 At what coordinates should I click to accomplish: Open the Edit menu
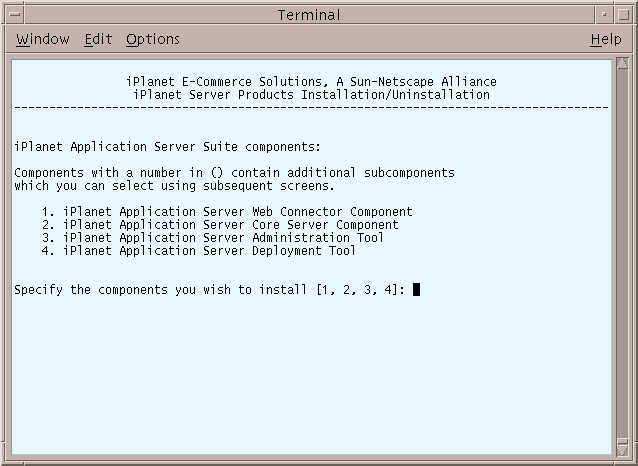98,39
